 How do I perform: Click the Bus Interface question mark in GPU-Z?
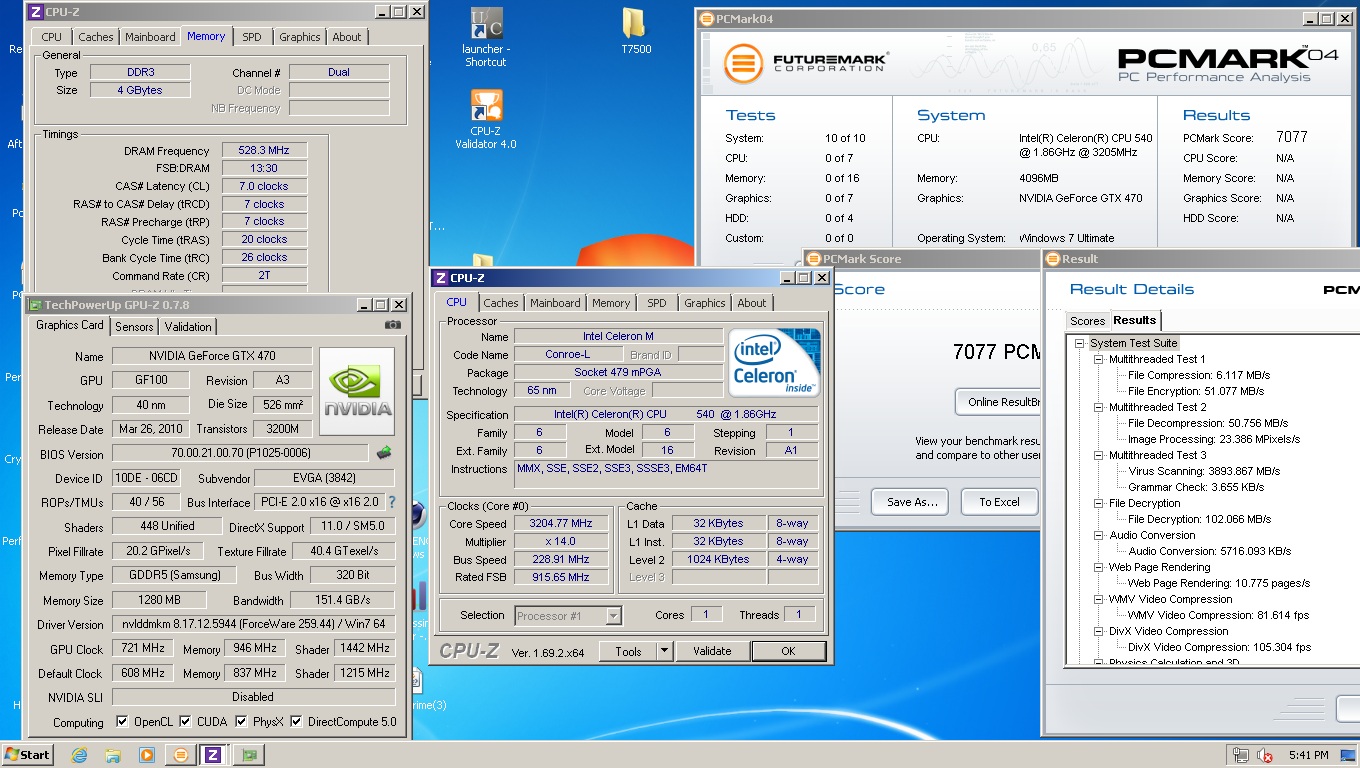pyautogui.click(x=392, y=502)
